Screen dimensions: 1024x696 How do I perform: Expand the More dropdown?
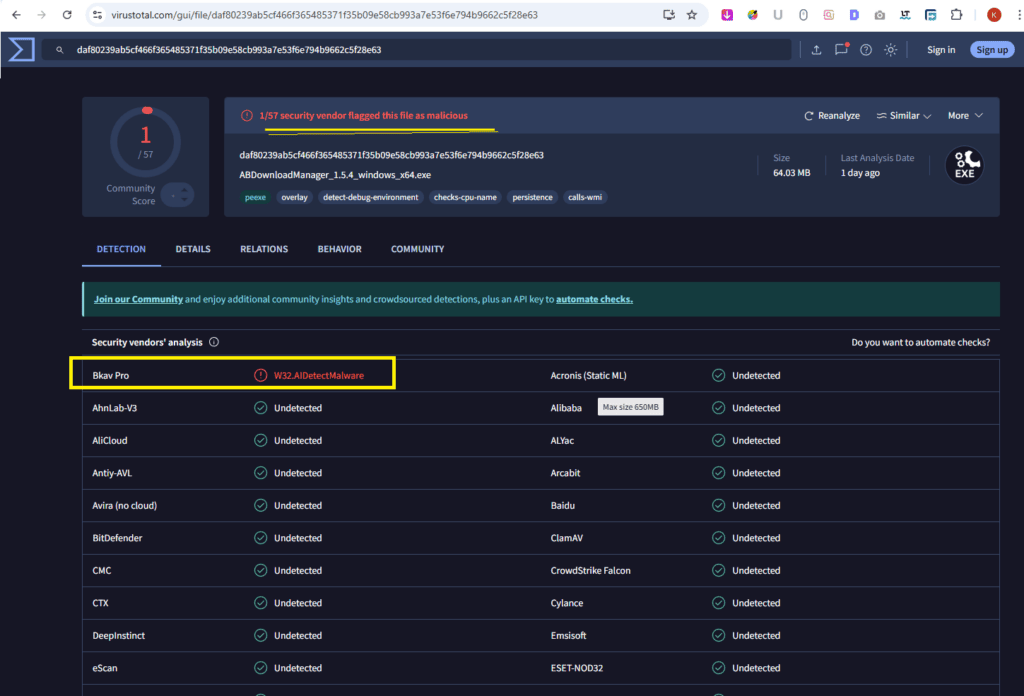click(965, 116)
